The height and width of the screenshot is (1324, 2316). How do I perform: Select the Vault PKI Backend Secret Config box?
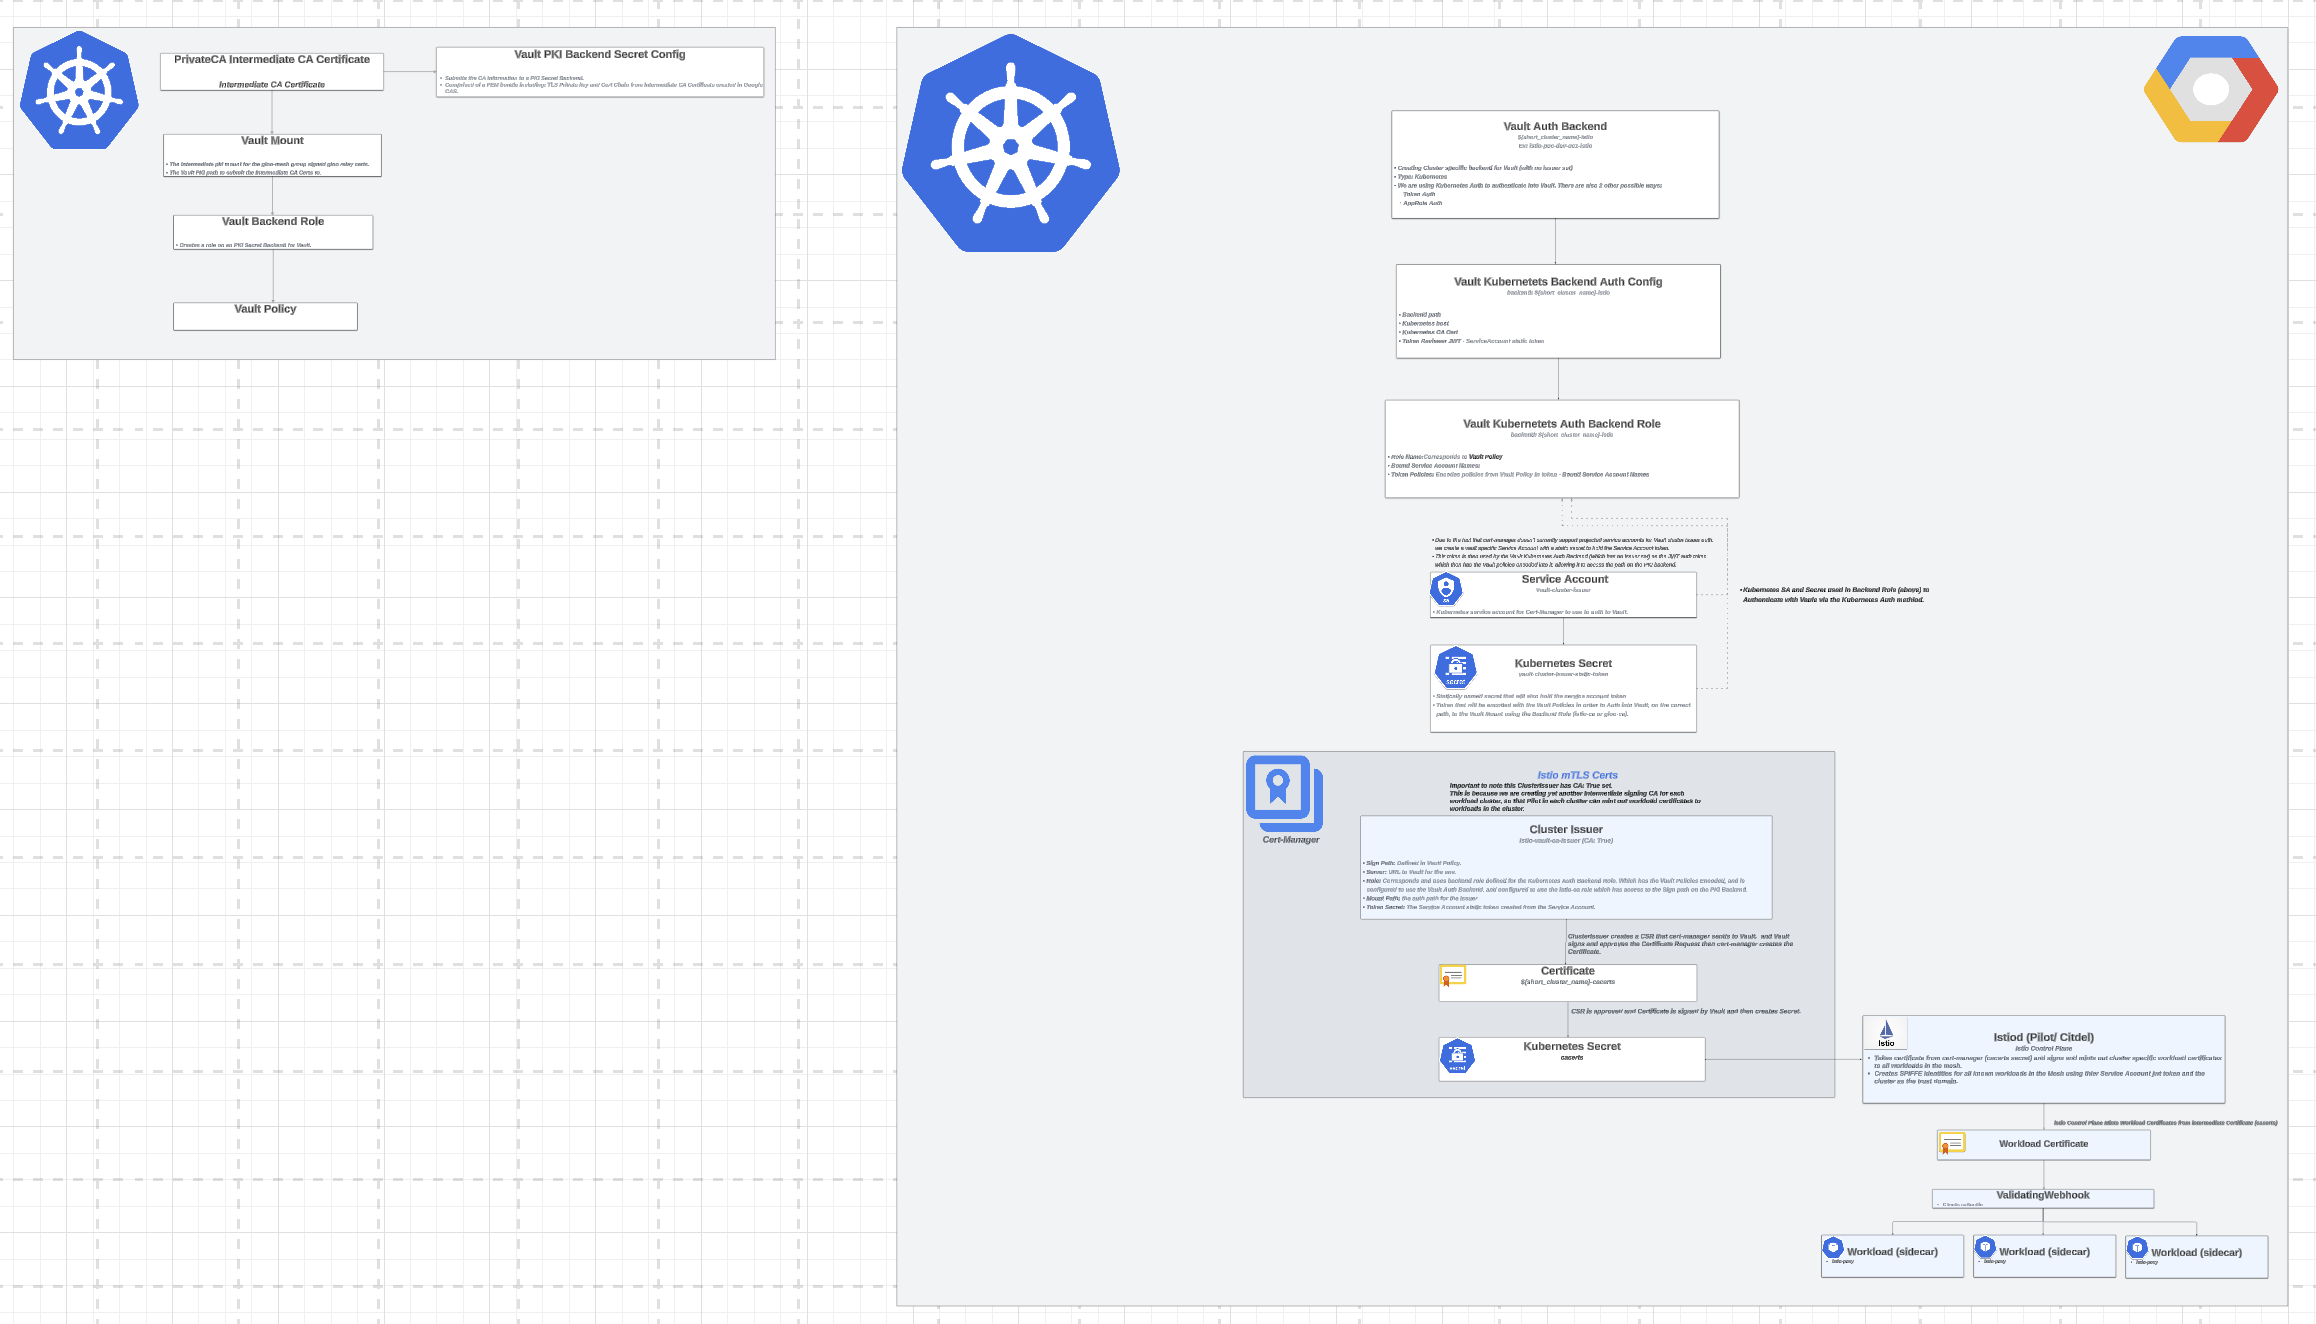pos(600,72)
